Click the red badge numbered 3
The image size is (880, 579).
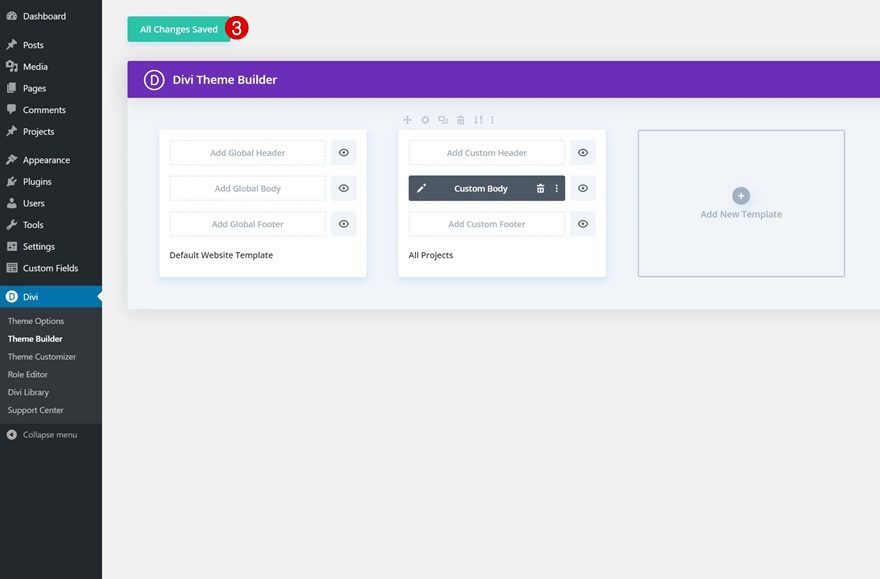[235, 27]
